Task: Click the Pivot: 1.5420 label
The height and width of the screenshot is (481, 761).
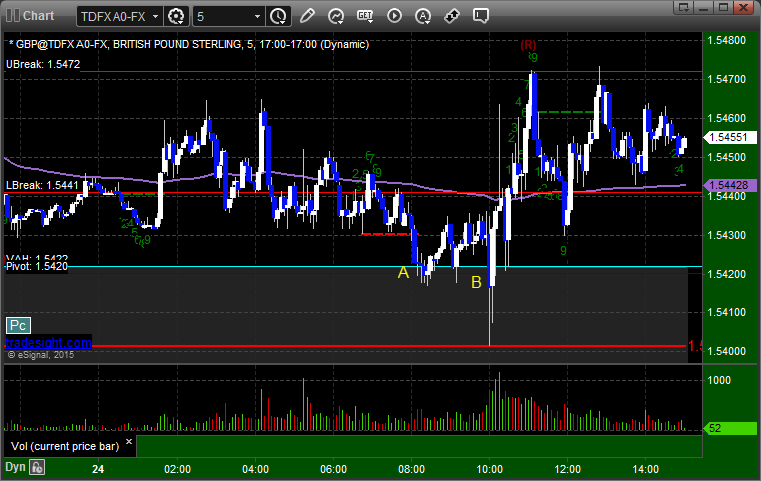Action: [37, 266]
